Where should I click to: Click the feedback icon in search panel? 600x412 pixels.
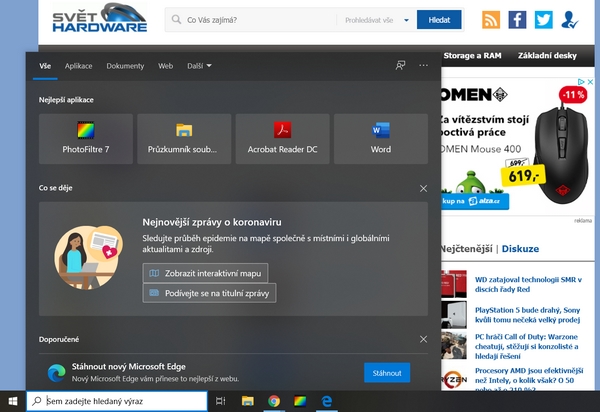click(400, 65)
